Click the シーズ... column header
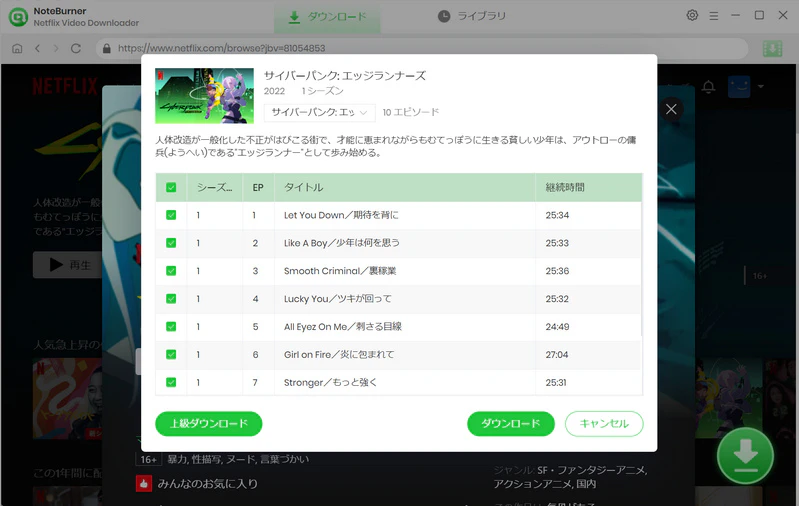 [215, 188]
